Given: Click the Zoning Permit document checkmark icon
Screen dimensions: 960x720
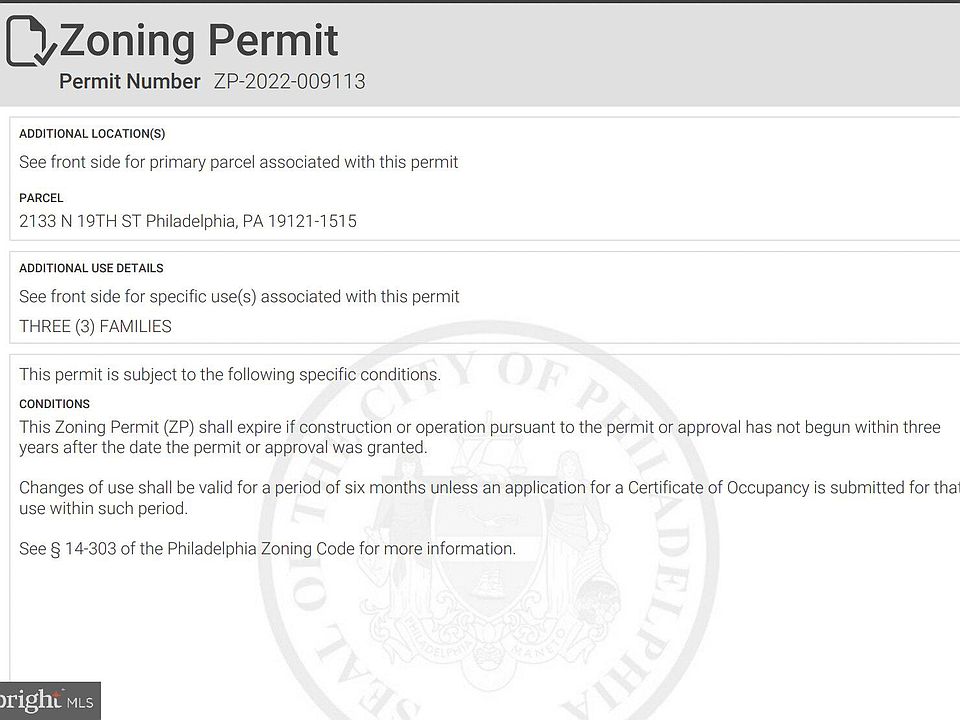Looking at the screenshot, I should tap(31, 41).
